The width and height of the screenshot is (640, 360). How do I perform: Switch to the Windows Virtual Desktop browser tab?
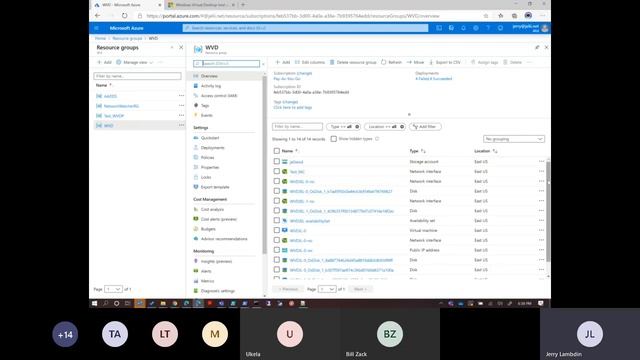(x=202, y=5)
